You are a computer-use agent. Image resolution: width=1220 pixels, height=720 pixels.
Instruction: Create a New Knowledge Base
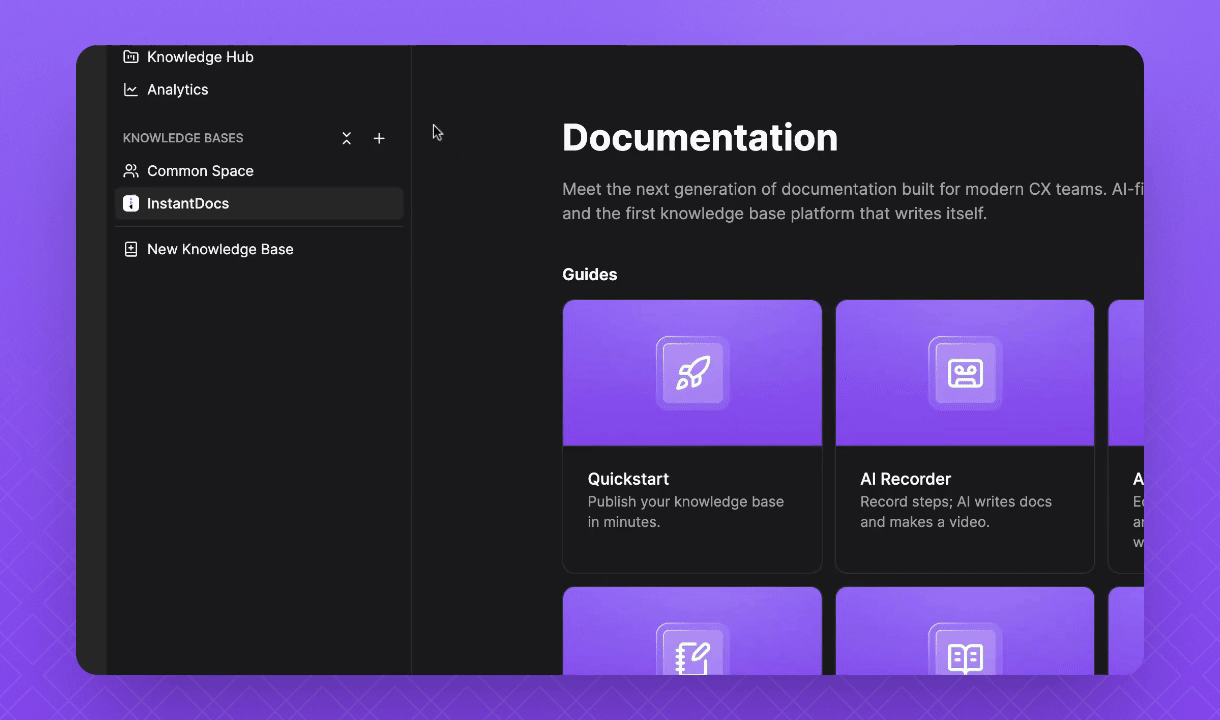220,250
